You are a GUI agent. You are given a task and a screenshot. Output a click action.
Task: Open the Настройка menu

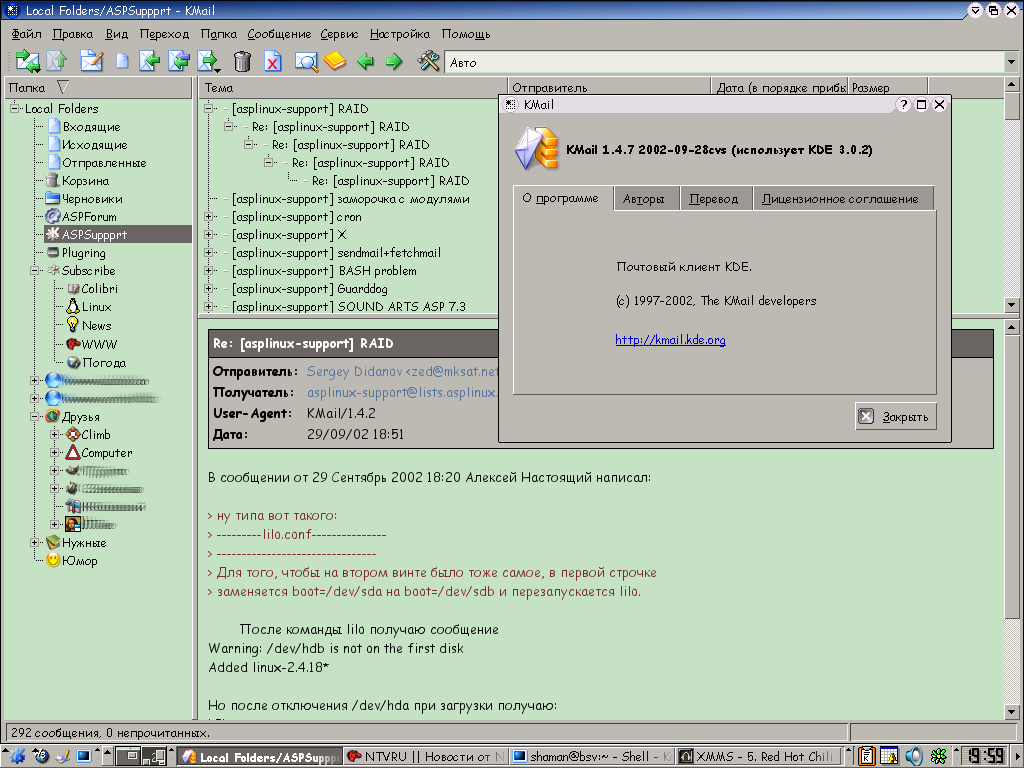(x=400, y=34)
